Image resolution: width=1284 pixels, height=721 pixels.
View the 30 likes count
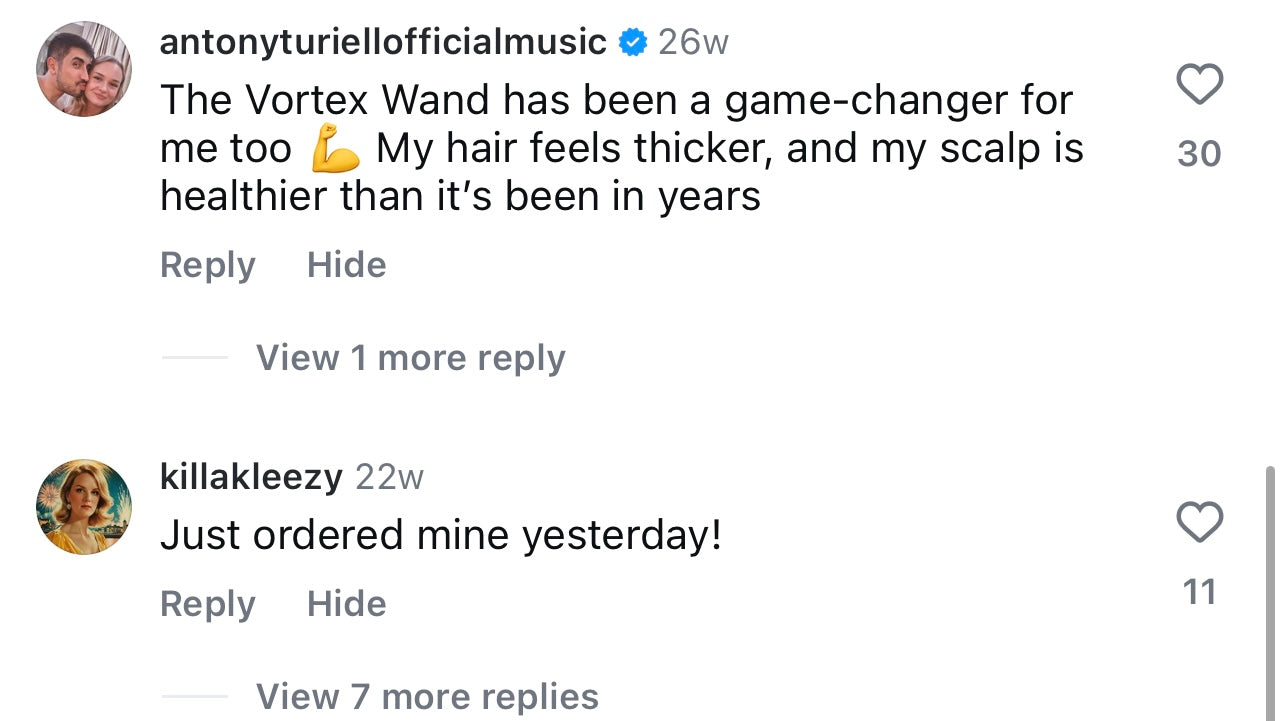[1199, 154]
